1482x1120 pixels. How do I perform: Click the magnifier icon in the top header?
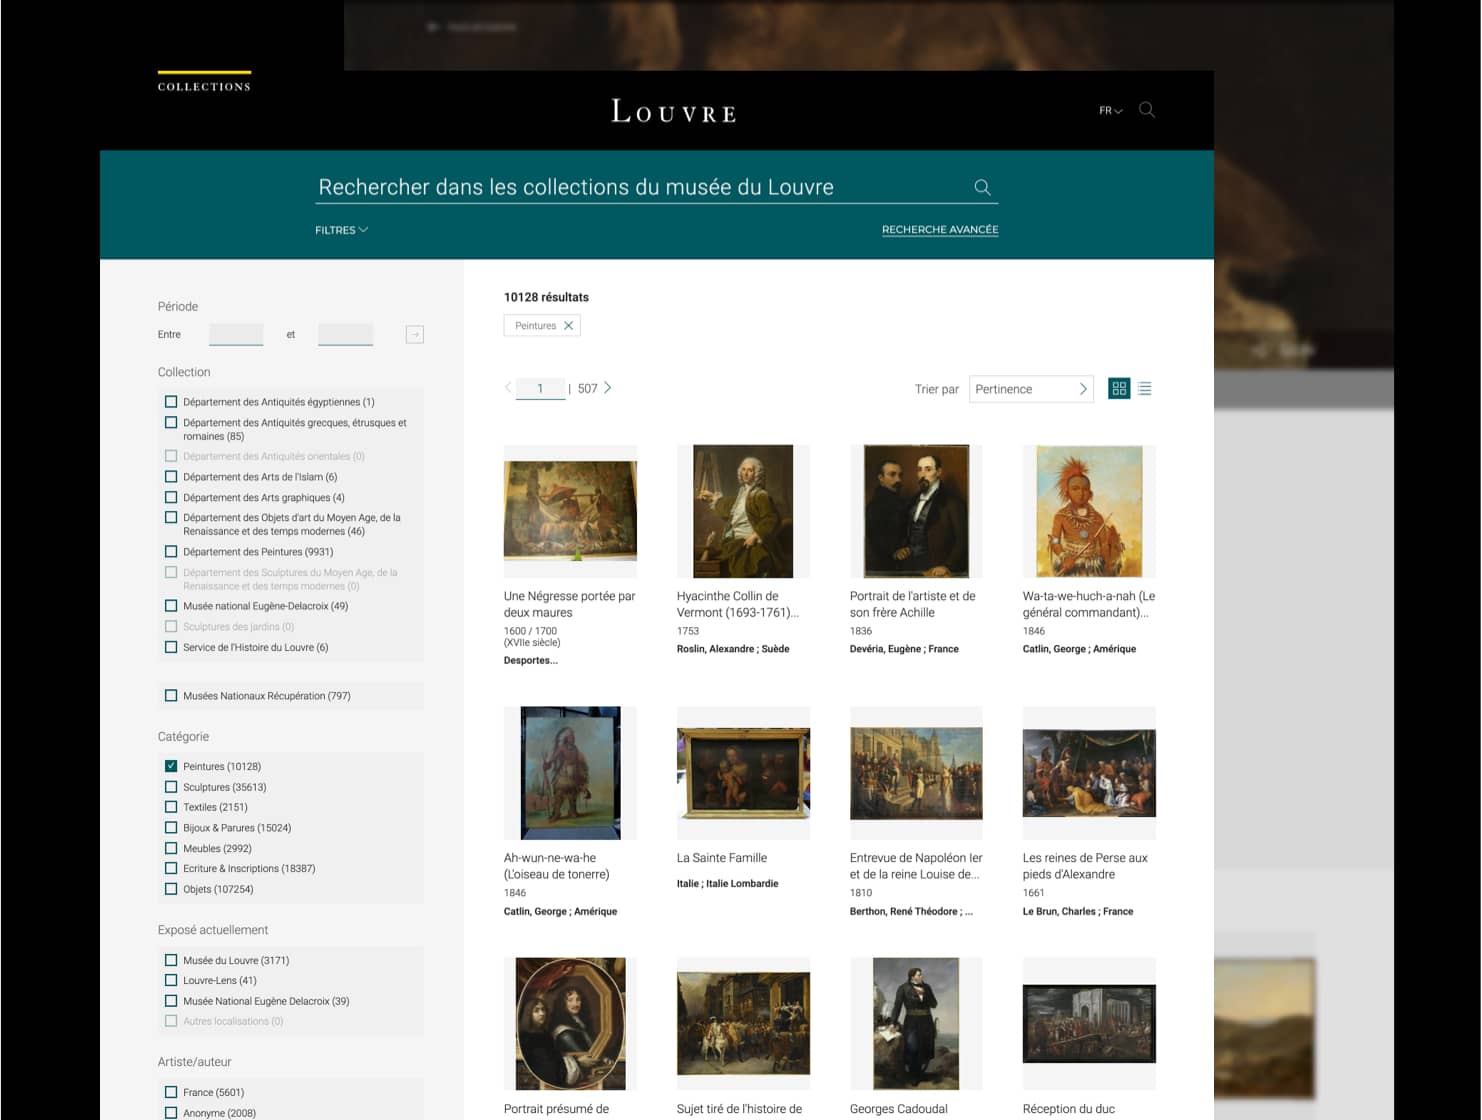[1147, 110]
